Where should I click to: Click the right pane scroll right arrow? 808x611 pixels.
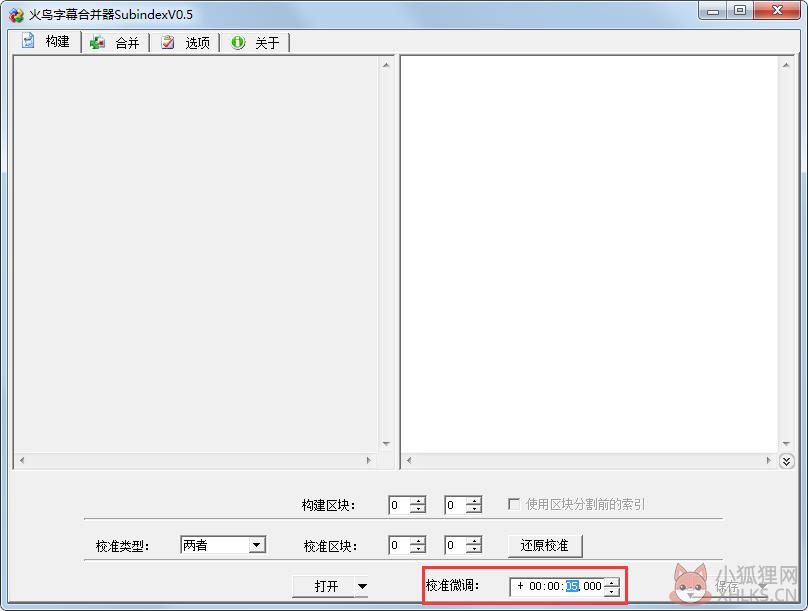tap(768, 460)
